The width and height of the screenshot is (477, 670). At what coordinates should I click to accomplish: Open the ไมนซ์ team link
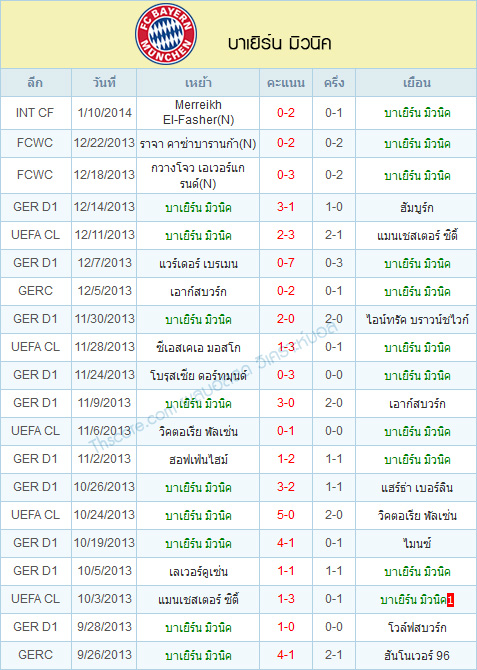417,544
